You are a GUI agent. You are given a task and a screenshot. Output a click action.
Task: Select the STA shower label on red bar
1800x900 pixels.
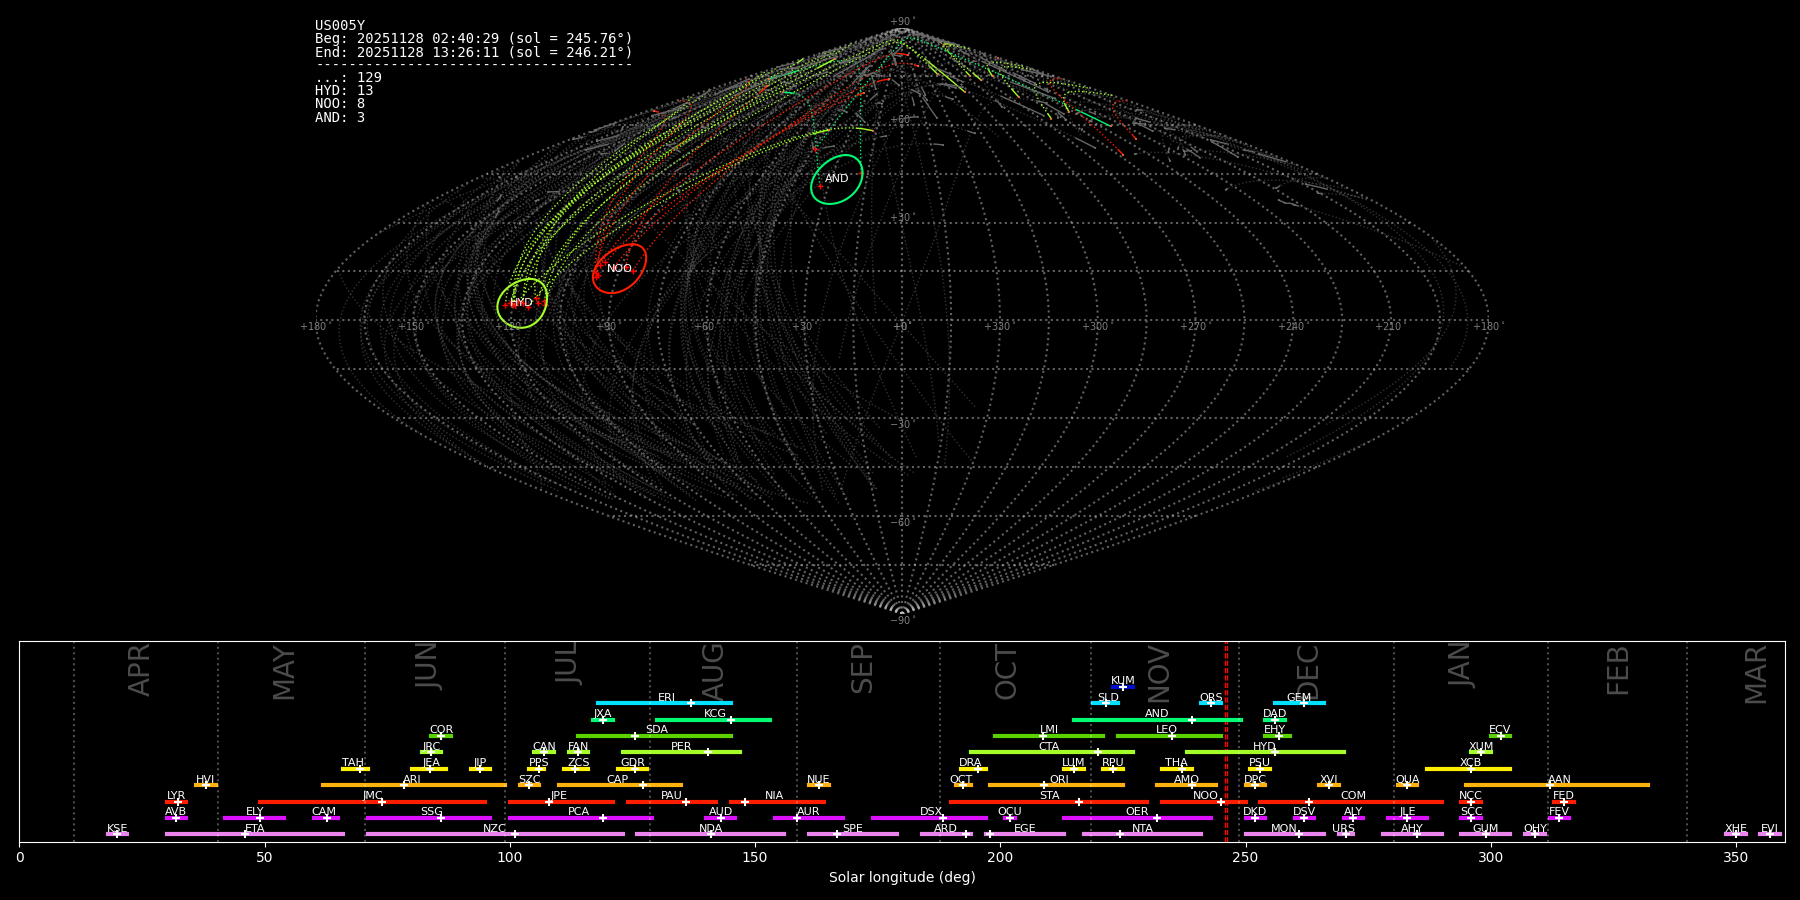point(1049,796)
